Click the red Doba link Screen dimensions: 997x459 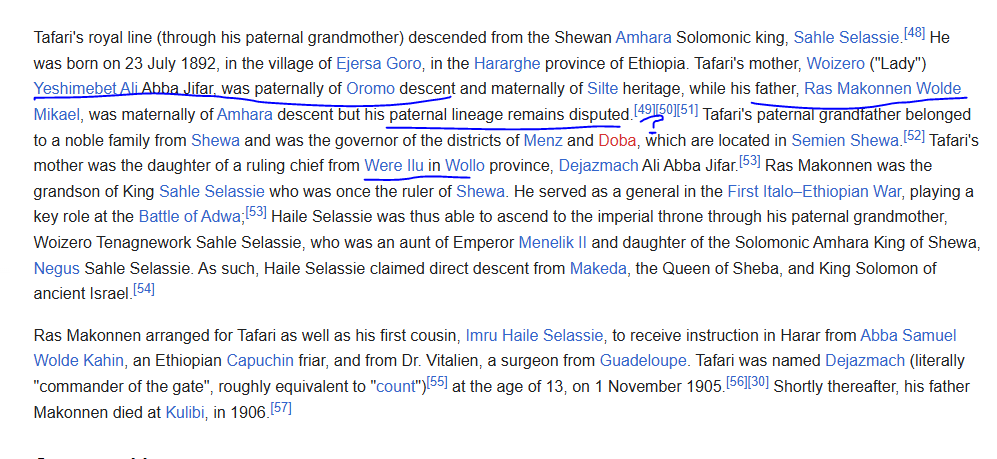pos(617,140)
